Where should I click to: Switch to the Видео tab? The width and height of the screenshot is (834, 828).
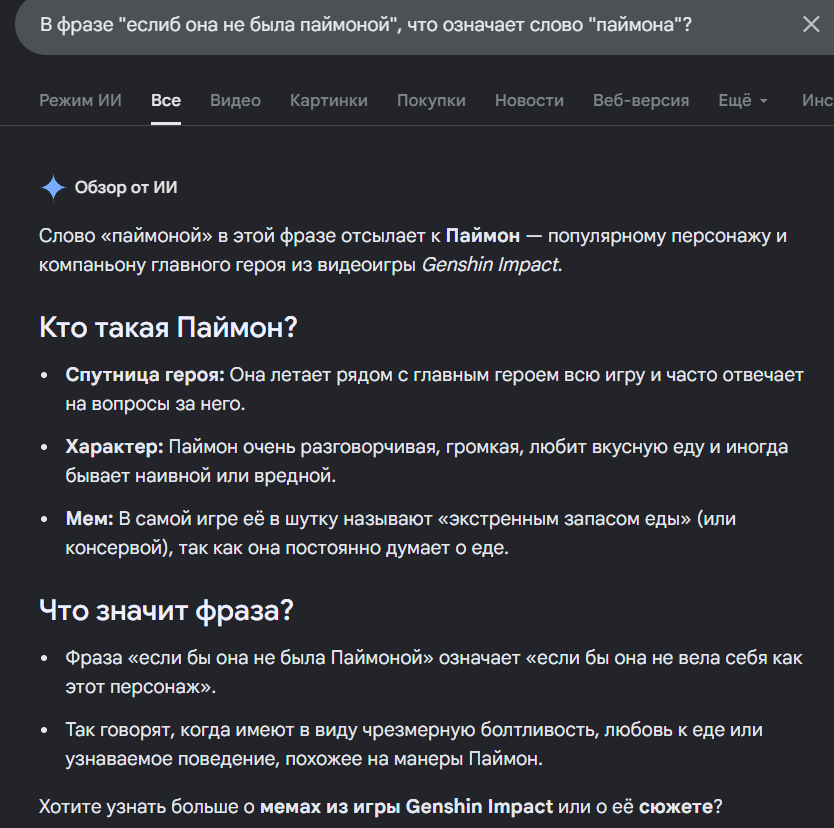point(235,100)
